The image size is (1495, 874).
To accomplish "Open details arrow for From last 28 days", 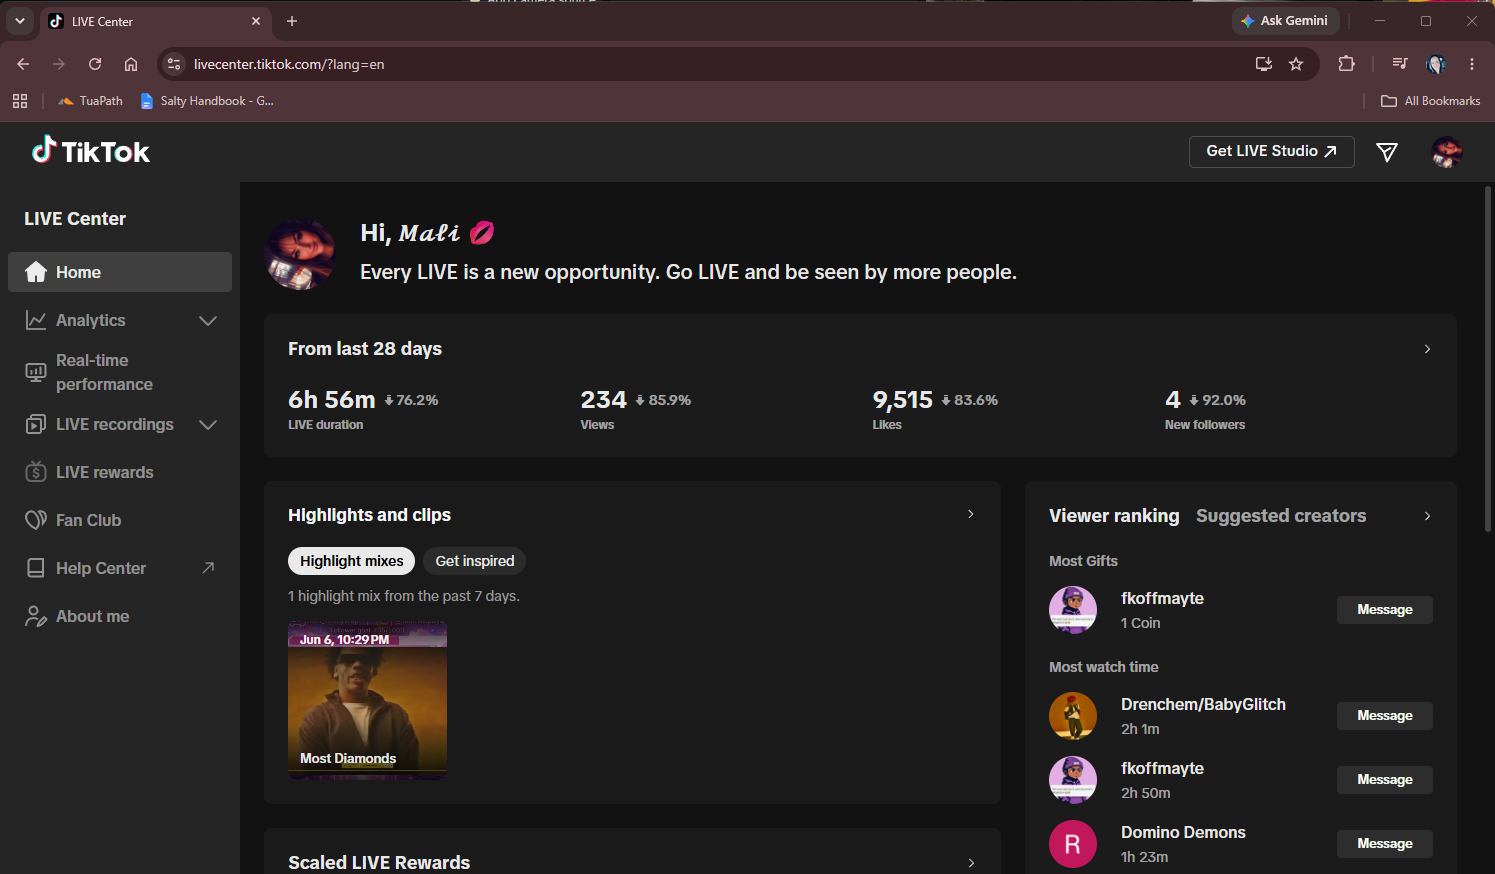I will click(1427, 349).
